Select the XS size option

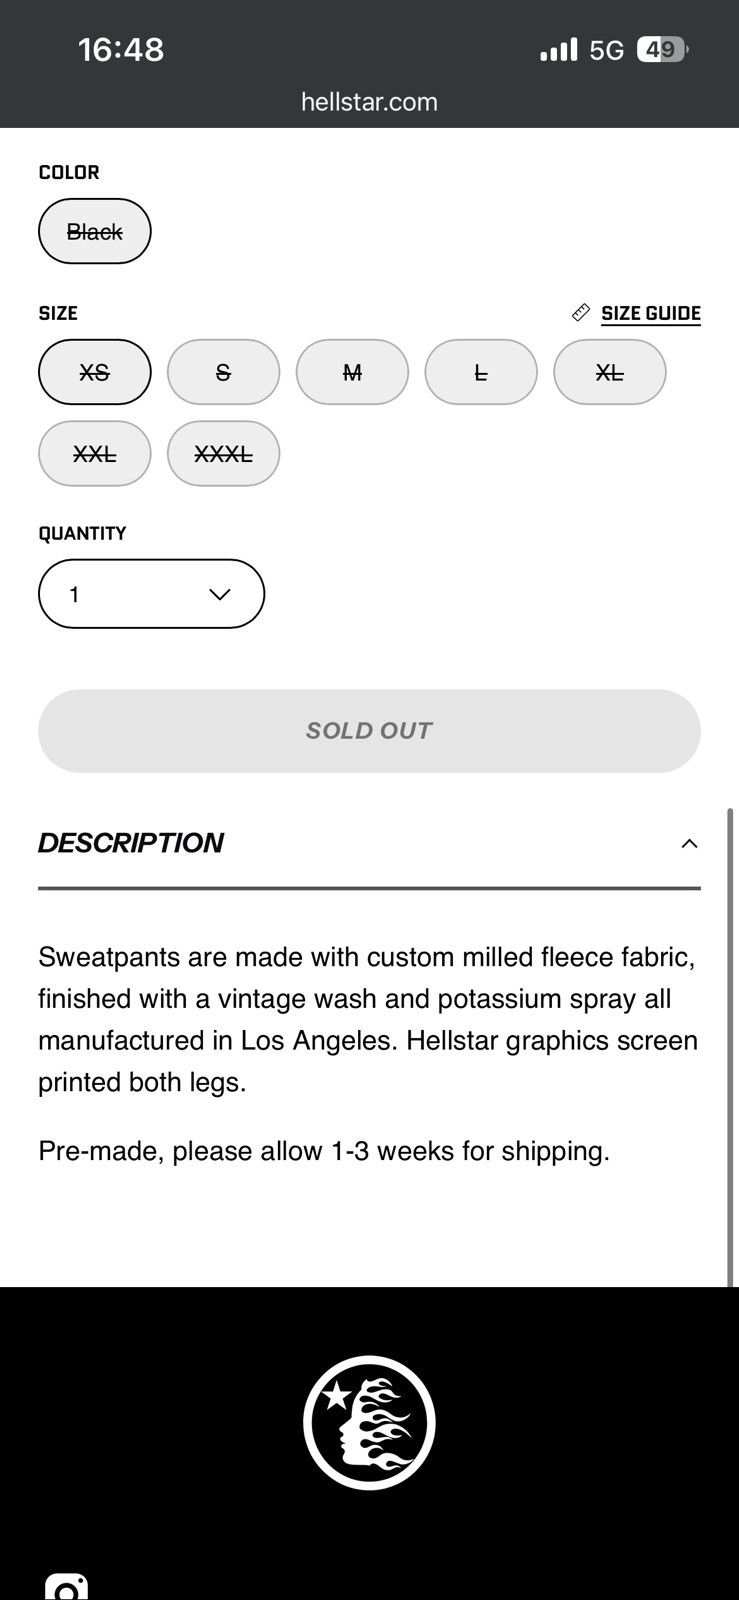(95, 372)
